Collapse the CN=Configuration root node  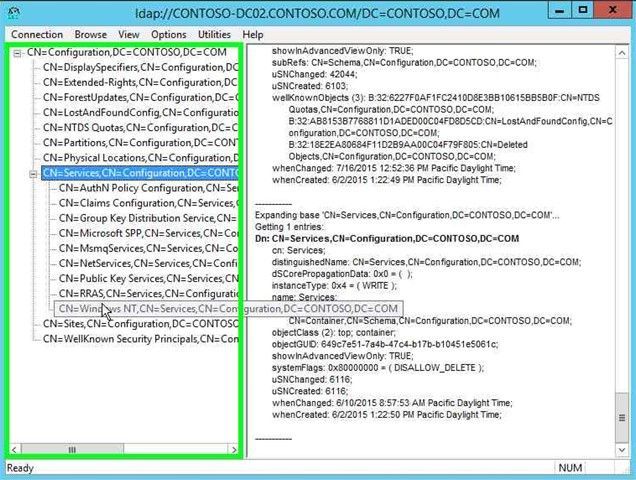(17, 53)
